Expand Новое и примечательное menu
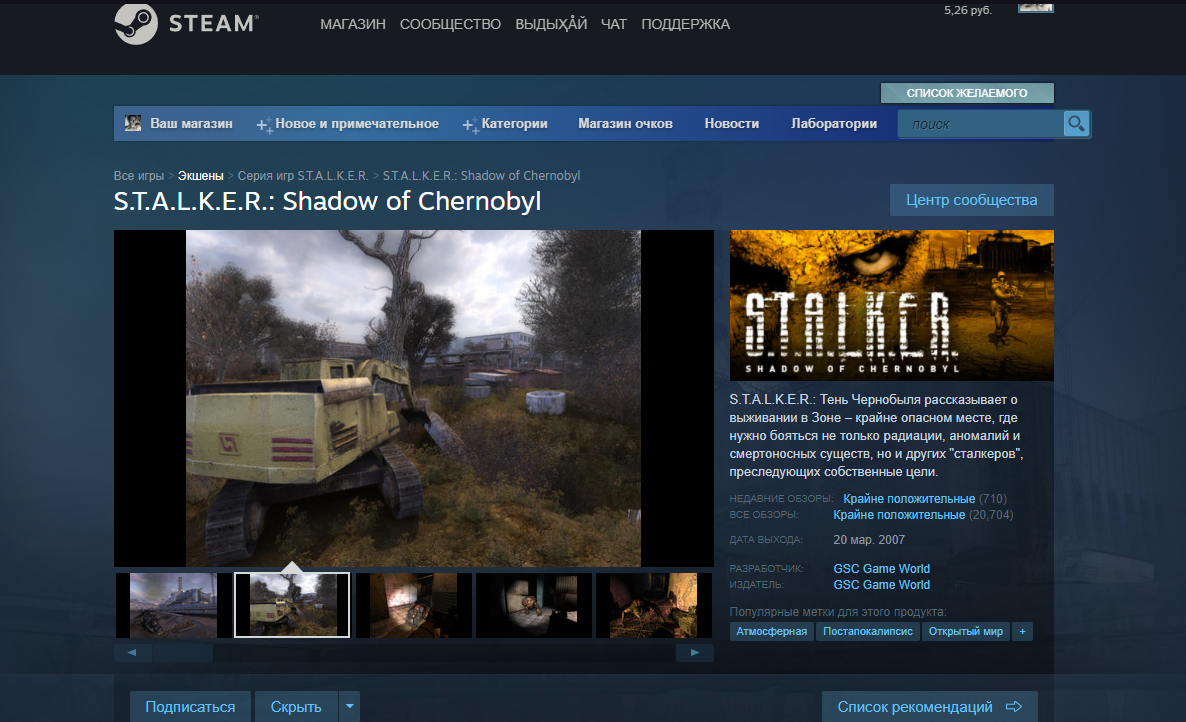Screen dimensions: 1186x722 coord(348,124)
